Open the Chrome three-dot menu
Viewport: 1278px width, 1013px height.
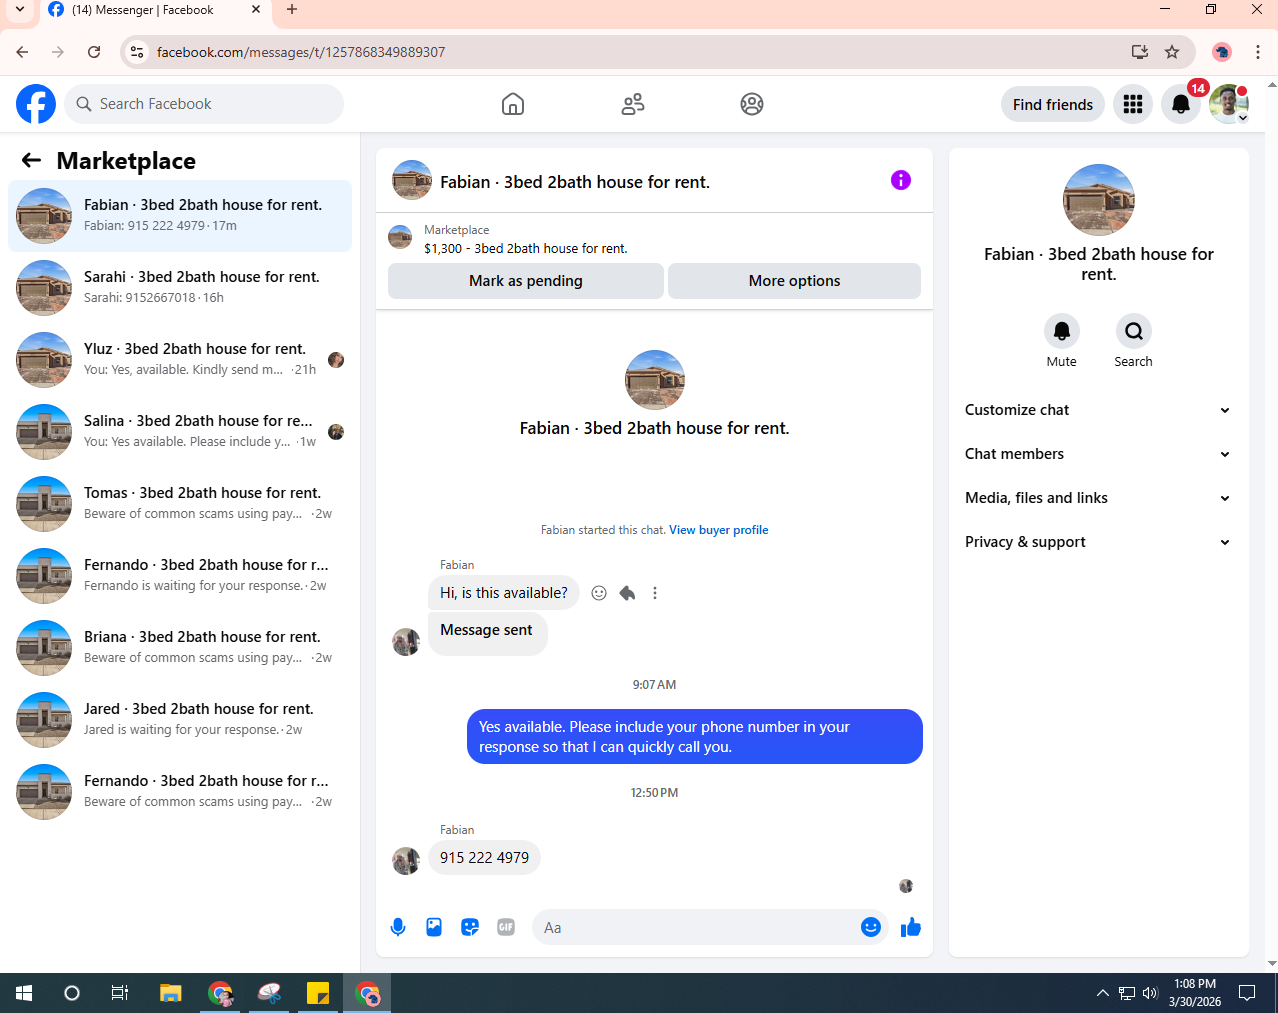1258,52
